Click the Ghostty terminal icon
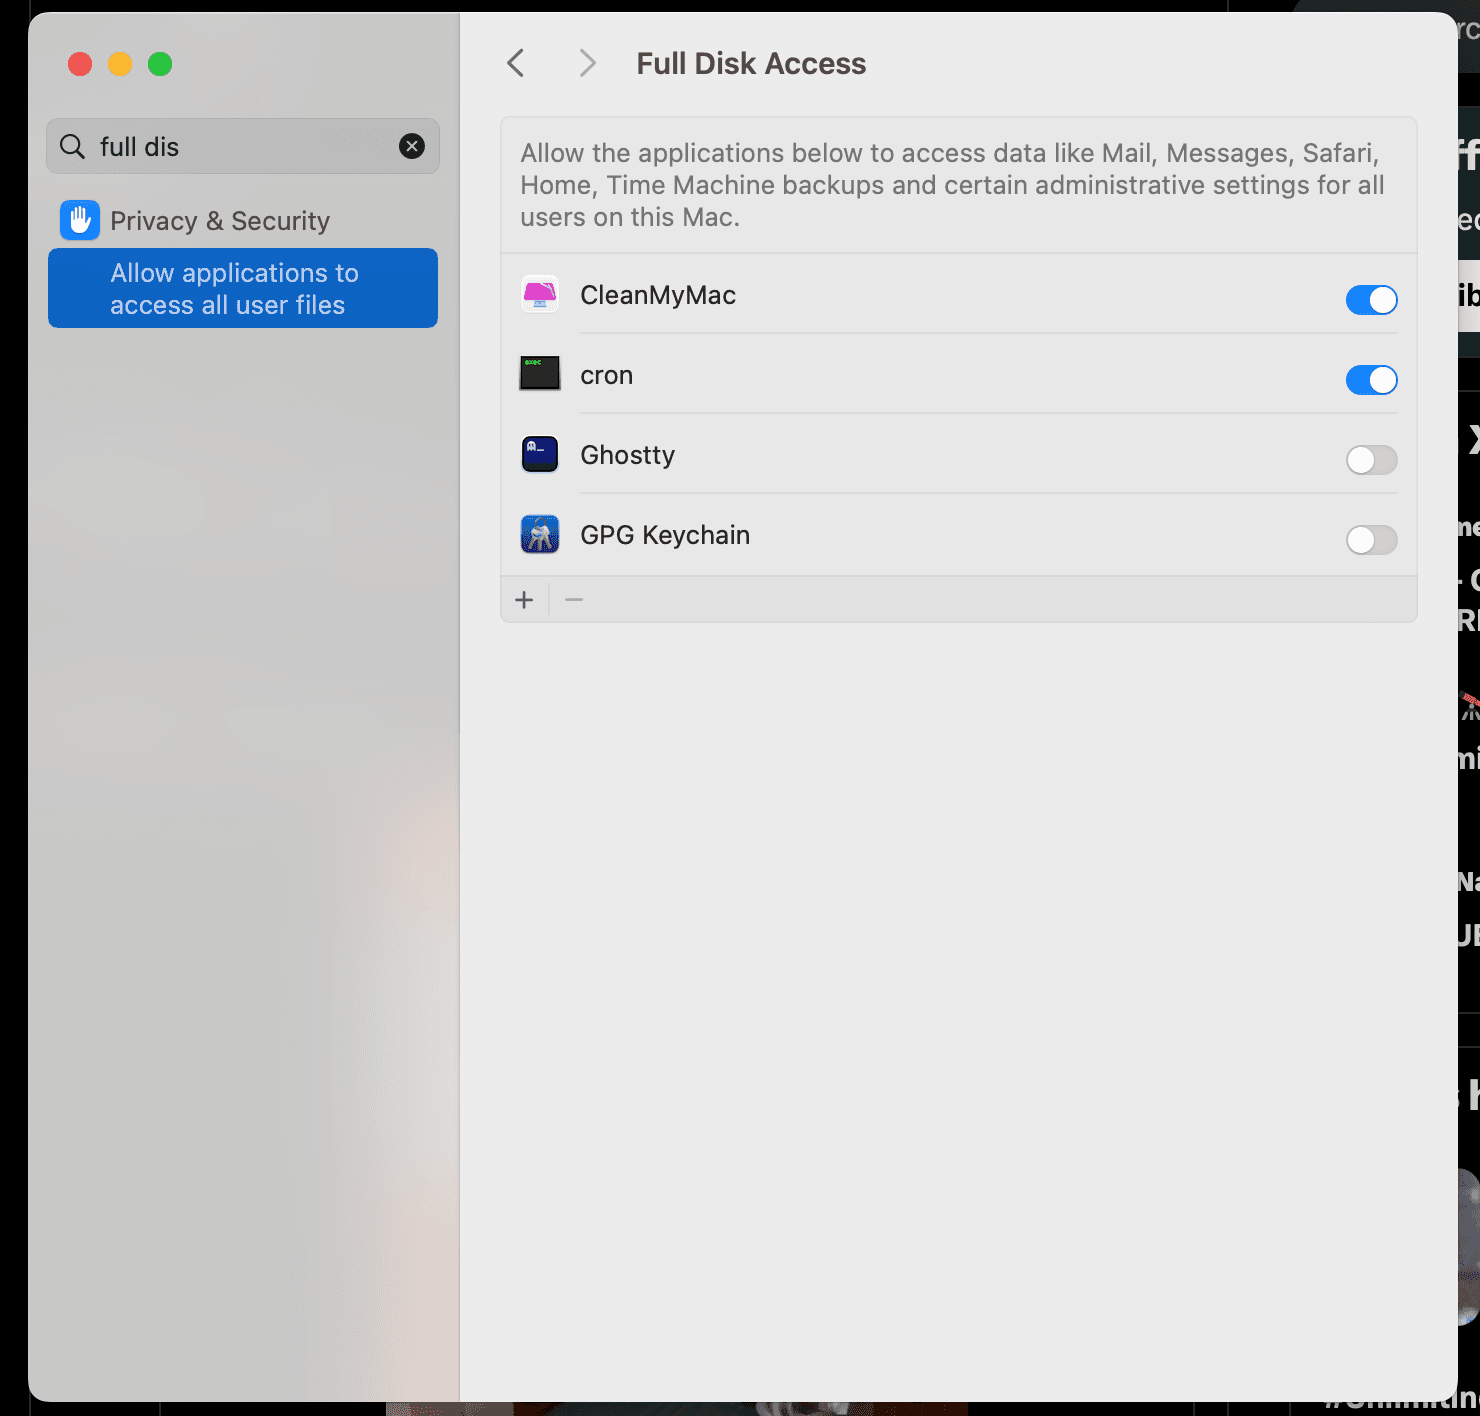The image size is (1480, 1416). tap(540, 454)
